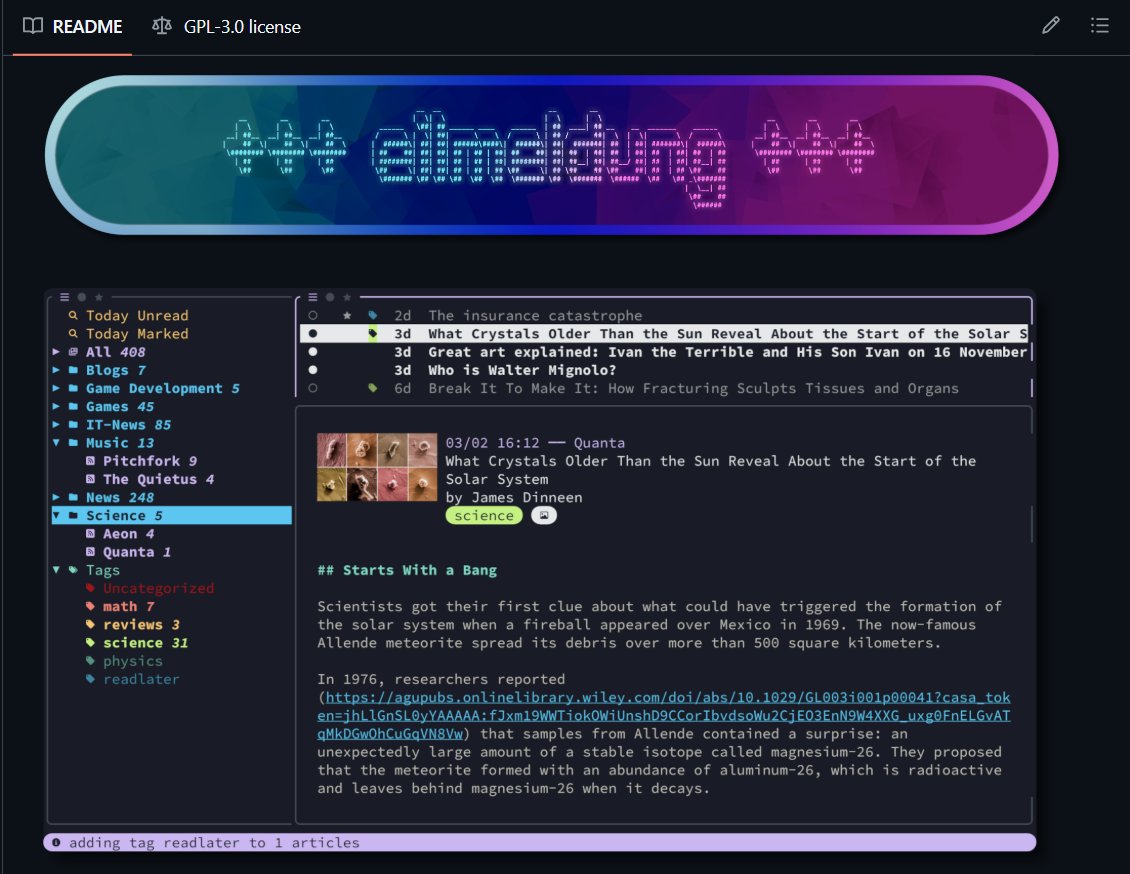
Task: Click the green science tag pill
Action: tap(483, 515)
